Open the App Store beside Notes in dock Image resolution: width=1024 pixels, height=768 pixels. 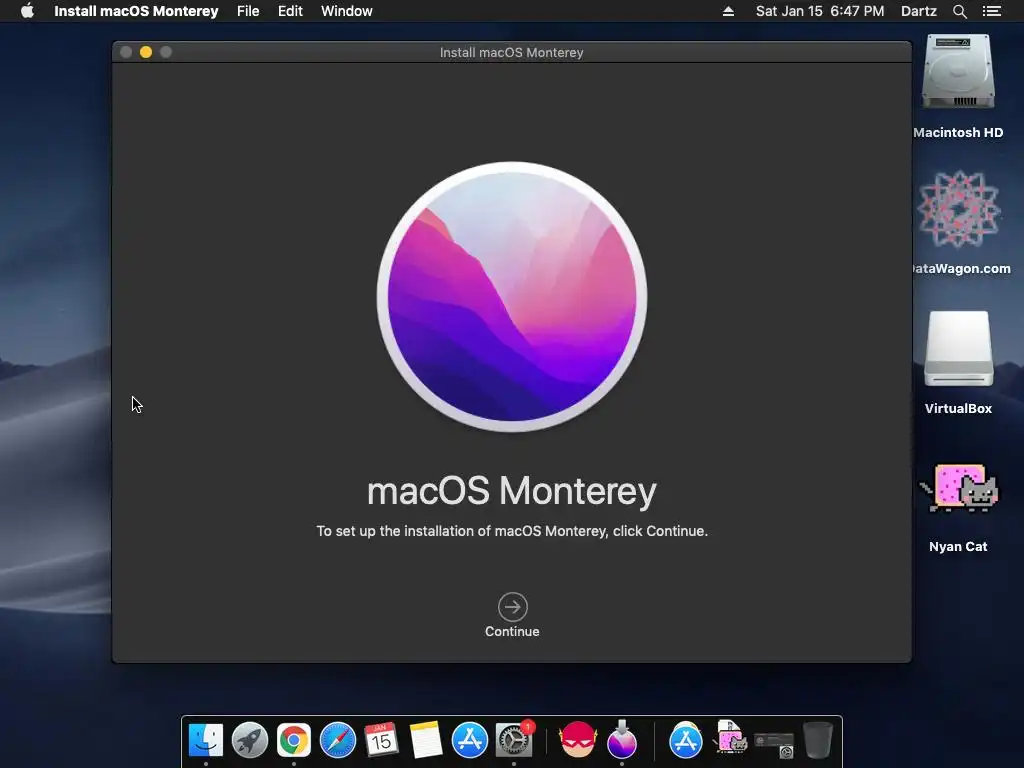coord(470,741)
